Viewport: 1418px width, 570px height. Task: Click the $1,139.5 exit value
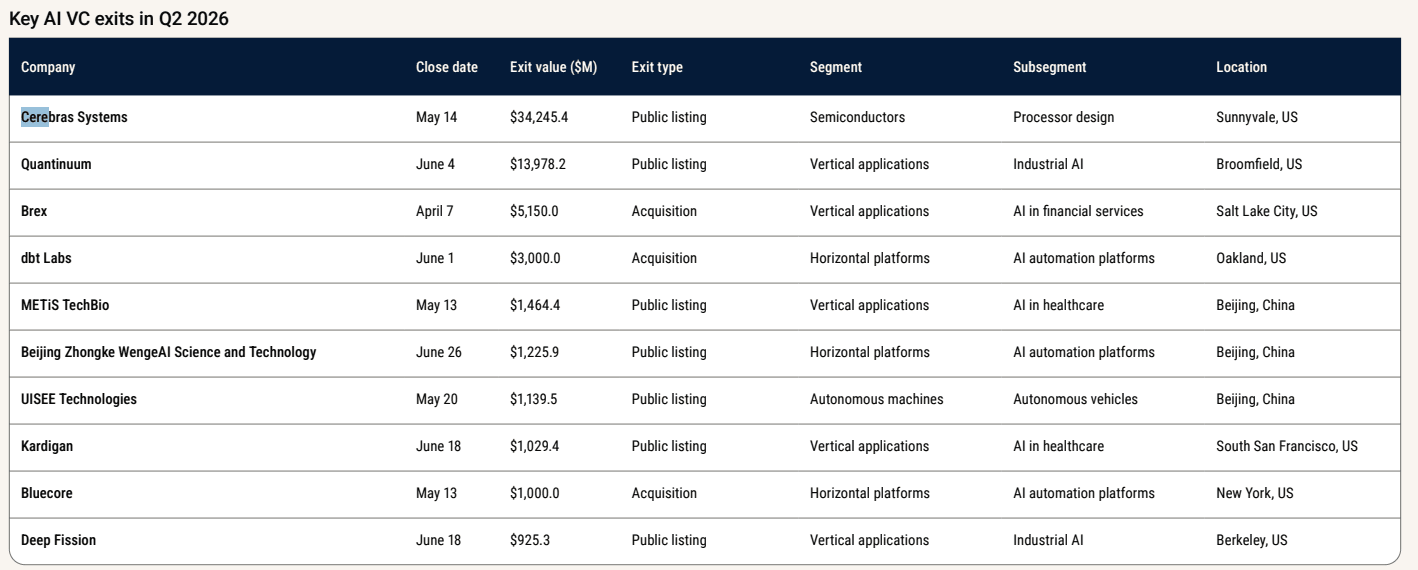[x=534, y=399]
